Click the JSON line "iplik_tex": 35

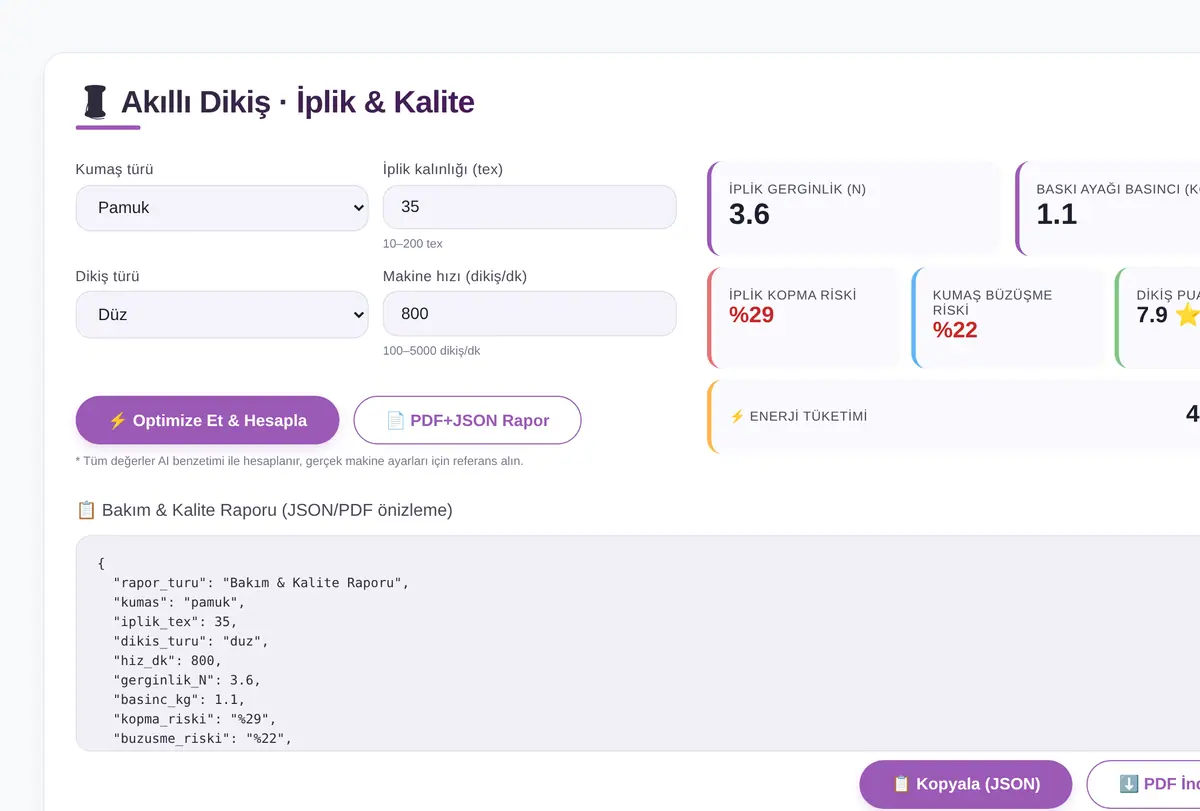[x=175, y=621]
